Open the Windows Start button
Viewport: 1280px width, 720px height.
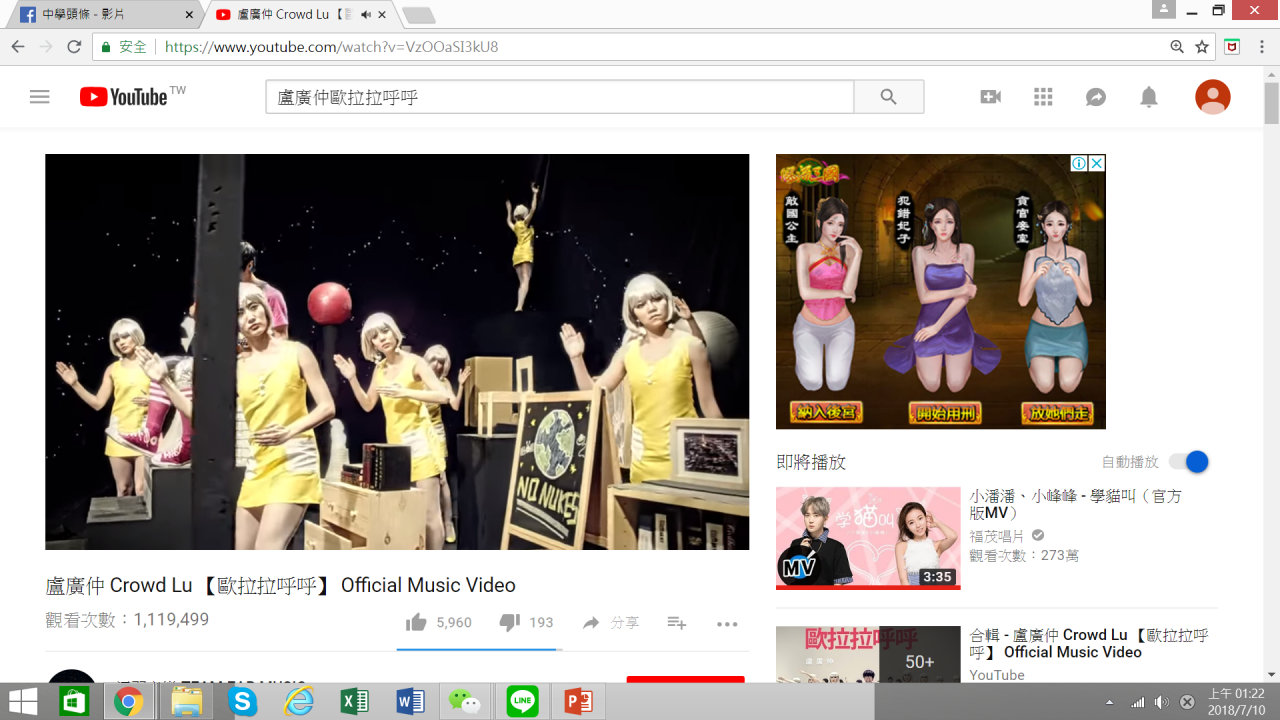(23, 702)
